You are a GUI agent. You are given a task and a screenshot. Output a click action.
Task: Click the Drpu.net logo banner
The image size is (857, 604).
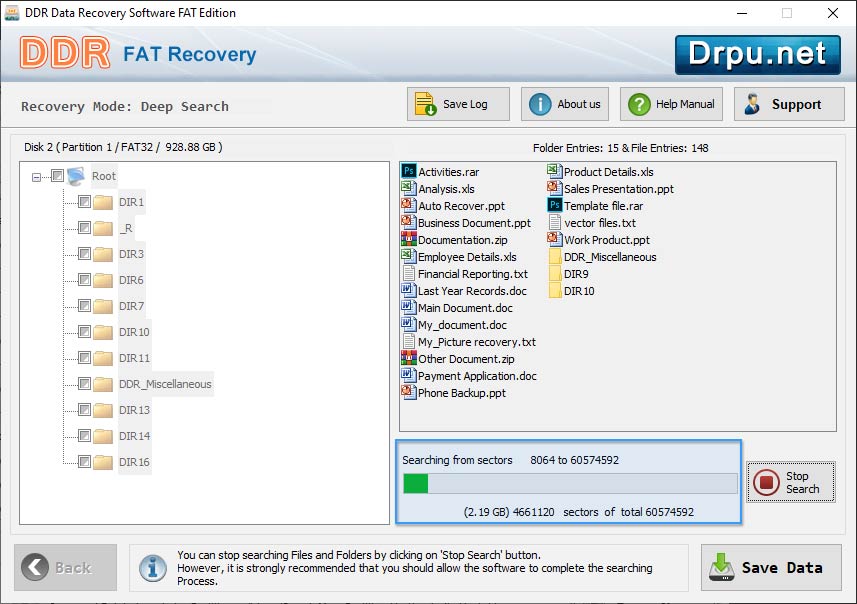758,55
